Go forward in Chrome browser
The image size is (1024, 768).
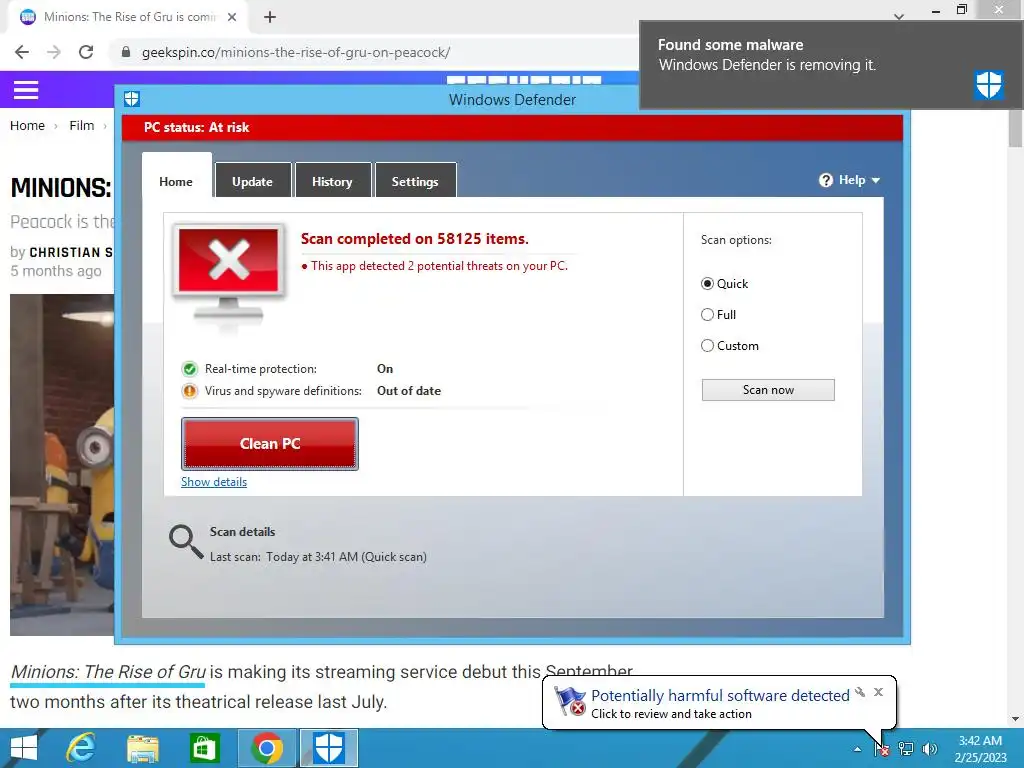[x=54, y=52]
